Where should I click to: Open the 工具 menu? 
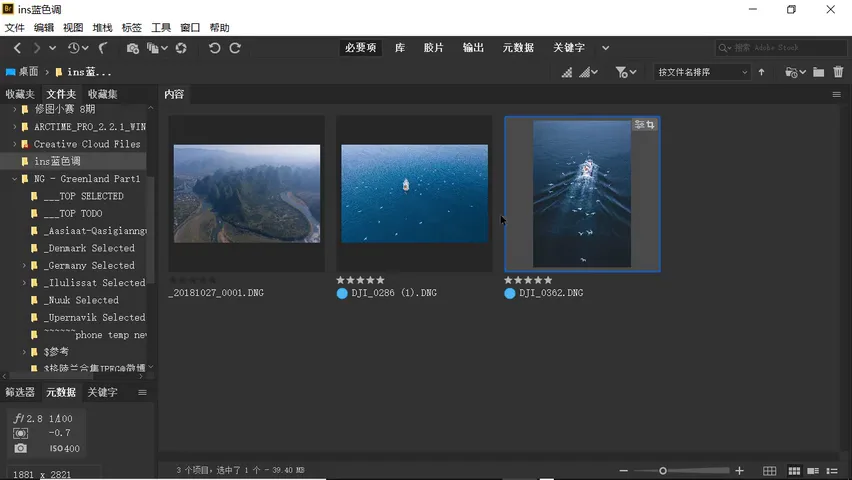pyautogui.click(x=161, y=28)
